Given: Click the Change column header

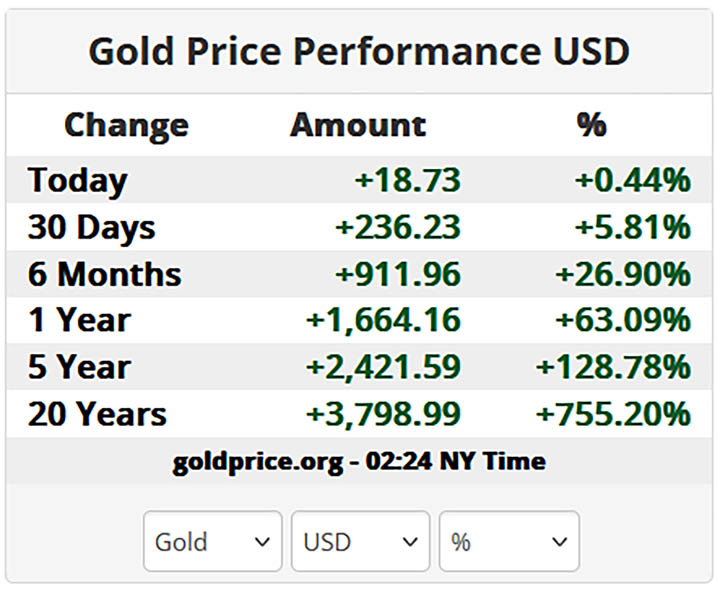Looking at the screenshot, I should [x=126, y=125].
